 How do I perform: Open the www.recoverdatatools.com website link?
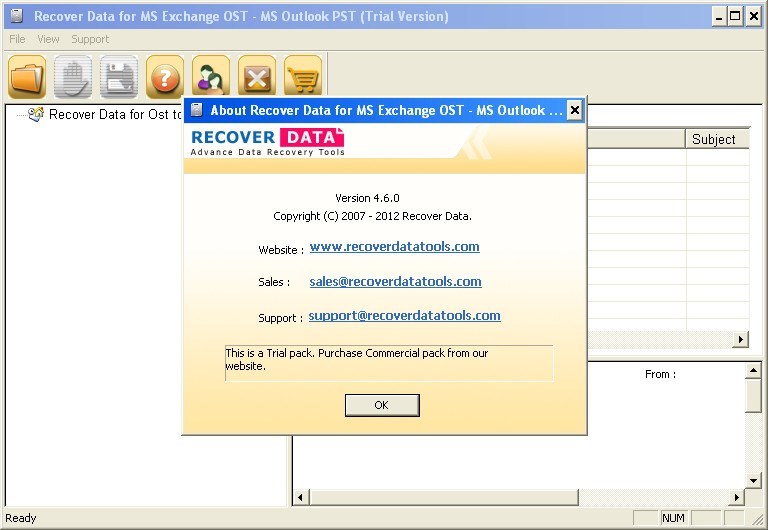[394, 246]
